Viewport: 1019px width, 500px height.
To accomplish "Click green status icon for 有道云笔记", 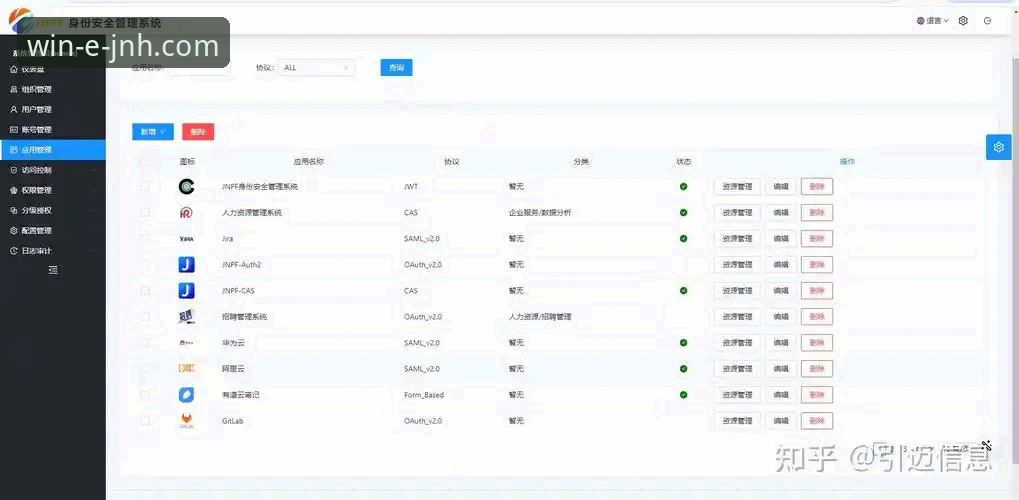I will (x=683, y=395).
